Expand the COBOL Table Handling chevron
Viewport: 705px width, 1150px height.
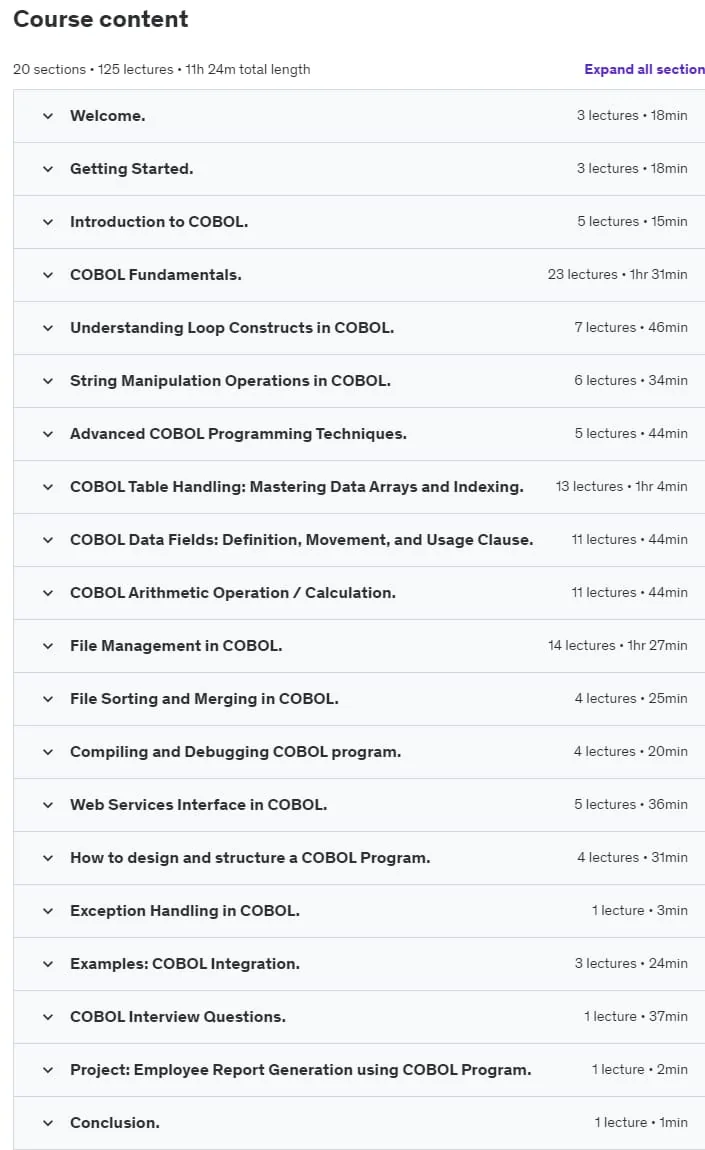(x=48, y=487)
